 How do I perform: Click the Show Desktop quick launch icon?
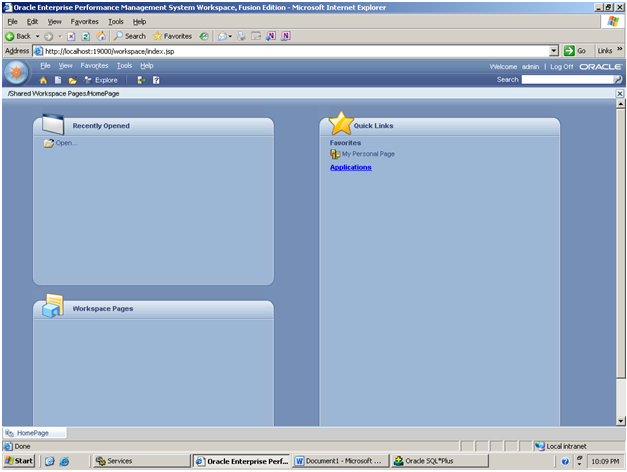pos(49,461)
